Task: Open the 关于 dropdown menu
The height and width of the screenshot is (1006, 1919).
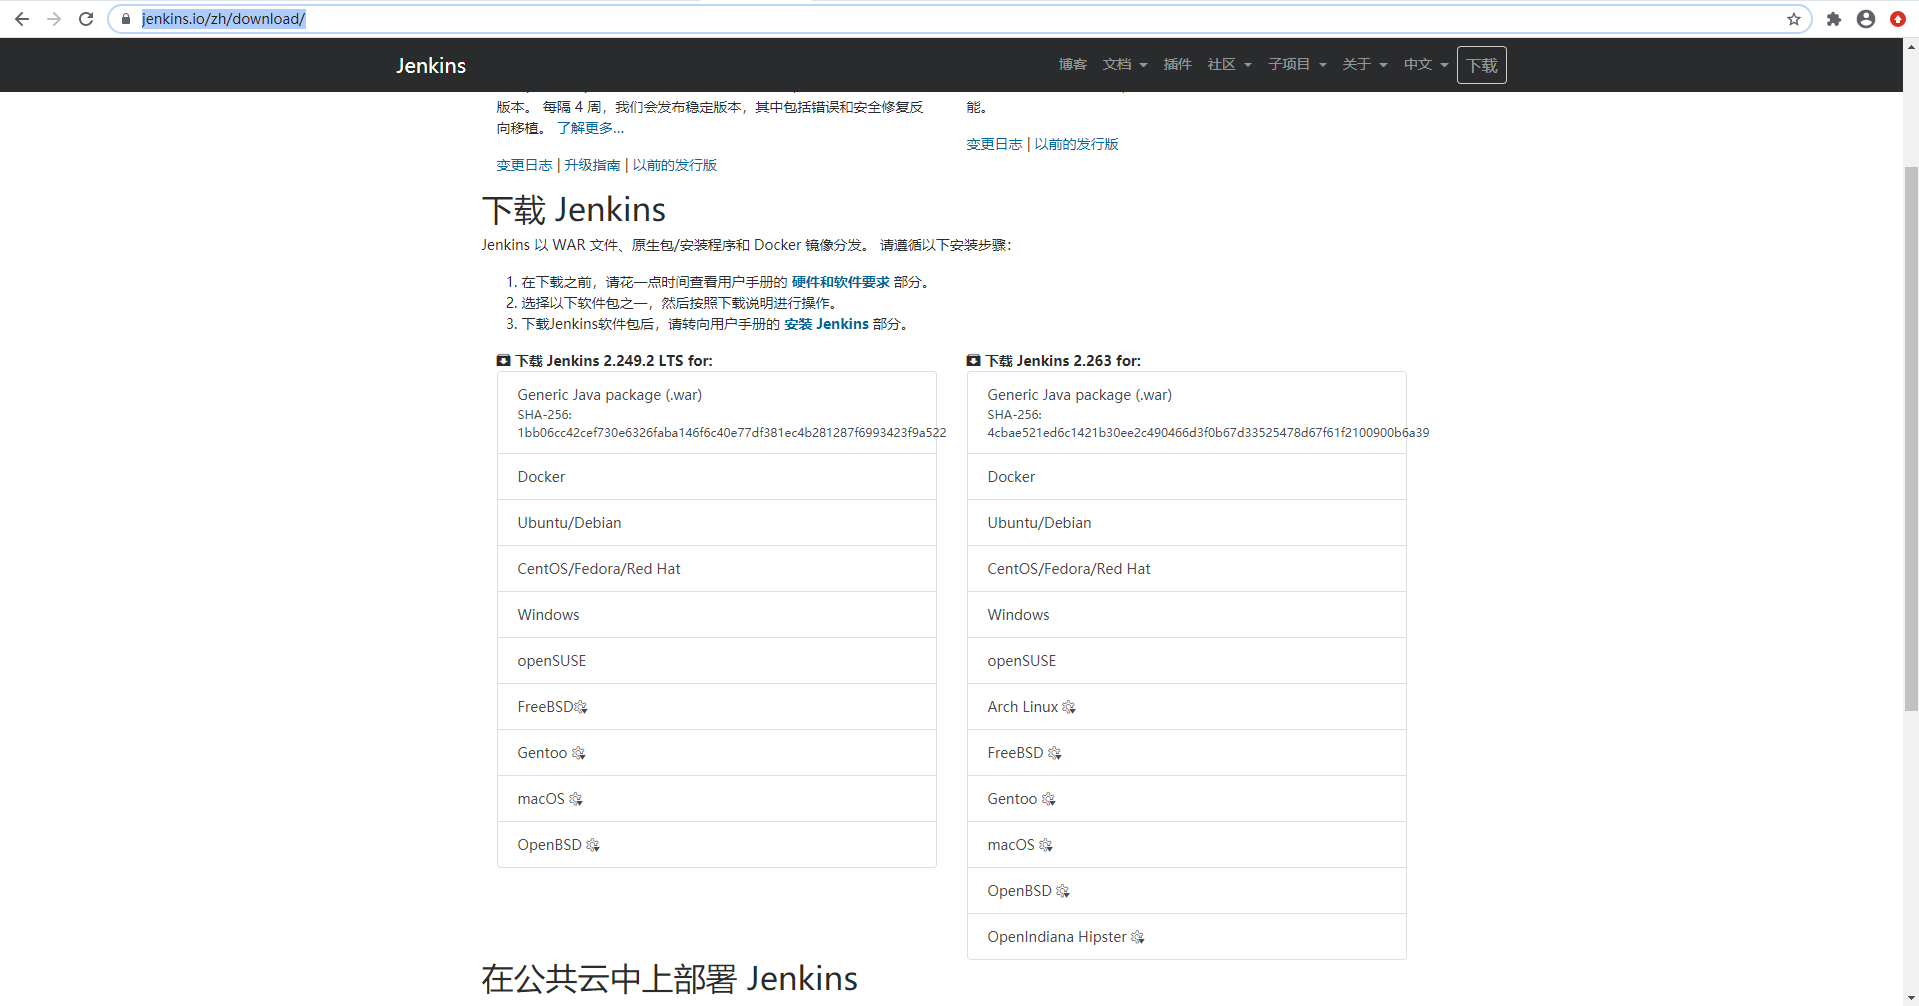Action: [1364, 64]
